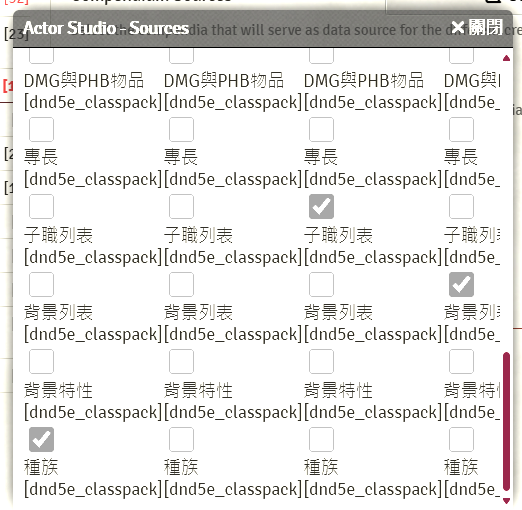Toggle 種族 checkbox in the second column
The width and height of the screenshot is (522, 510).
(181, 439)
